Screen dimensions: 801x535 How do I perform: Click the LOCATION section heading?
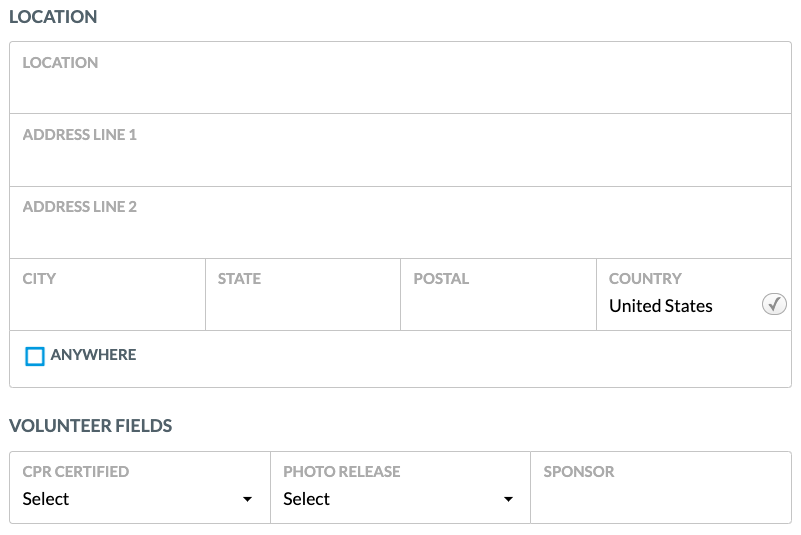(53, 17)
